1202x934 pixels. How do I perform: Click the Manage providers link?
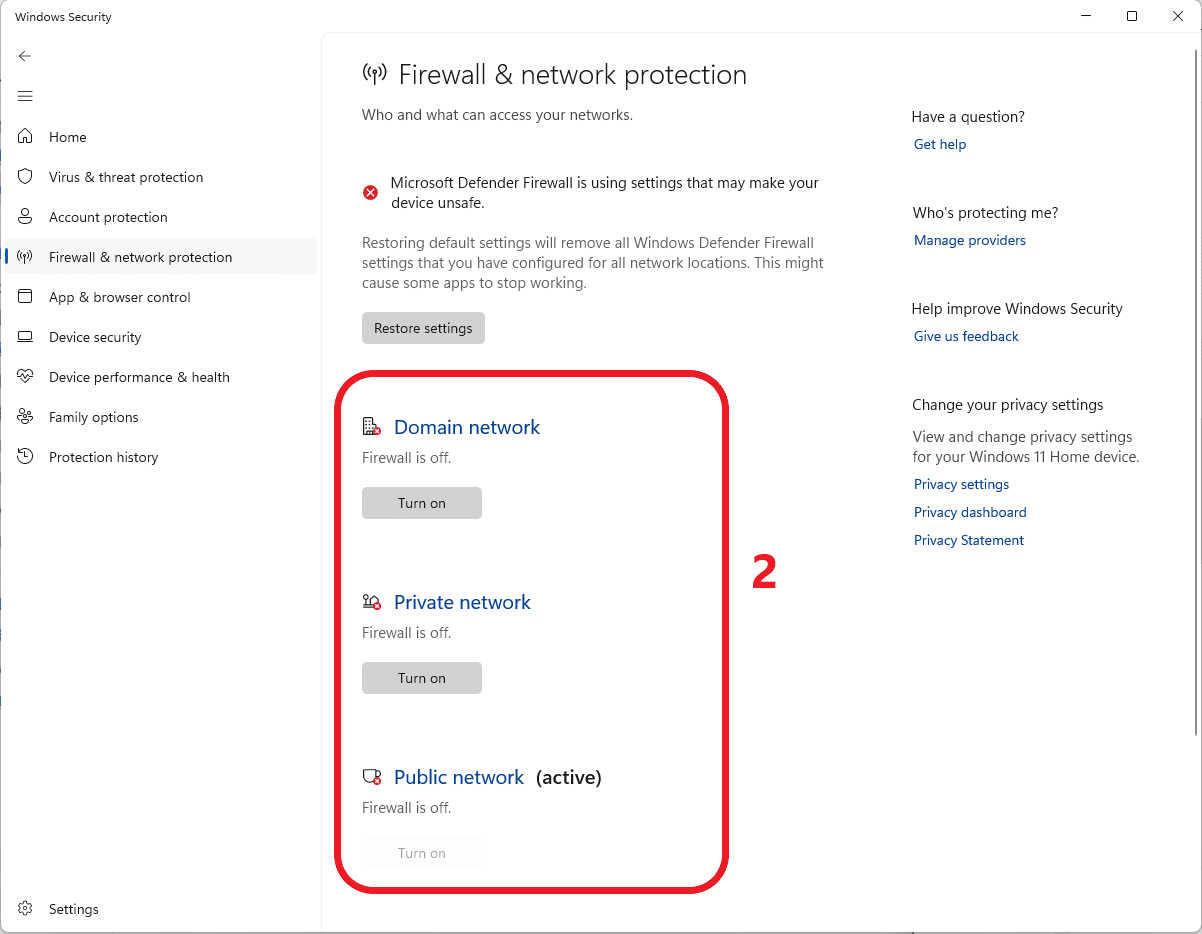[x=970, y=240]
